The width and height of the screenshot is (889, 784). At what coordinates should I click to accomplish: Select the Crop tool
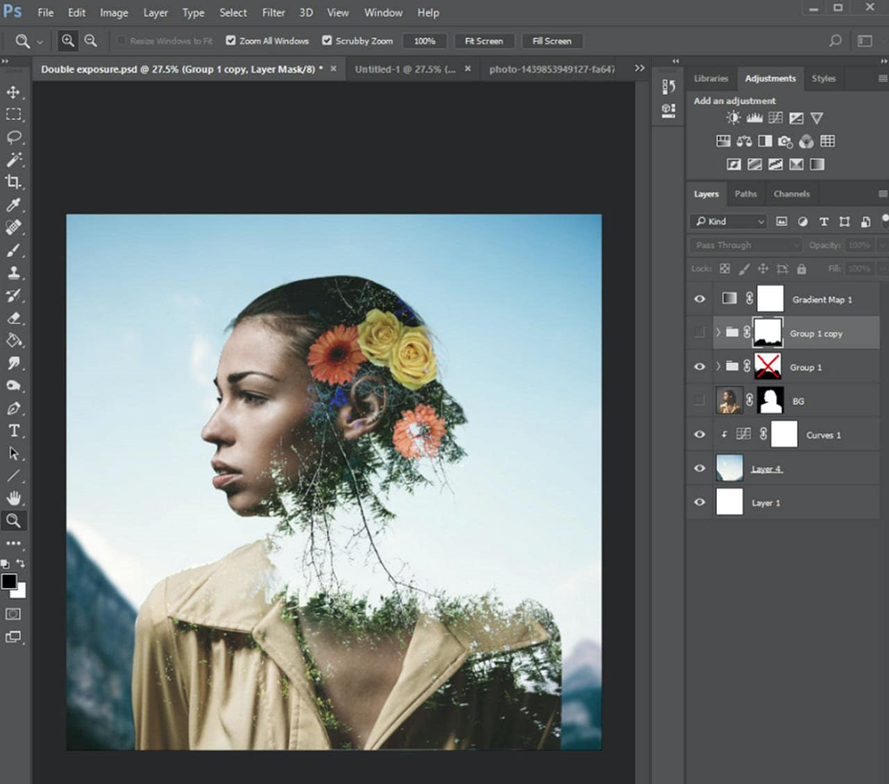[x=14, y=182]
